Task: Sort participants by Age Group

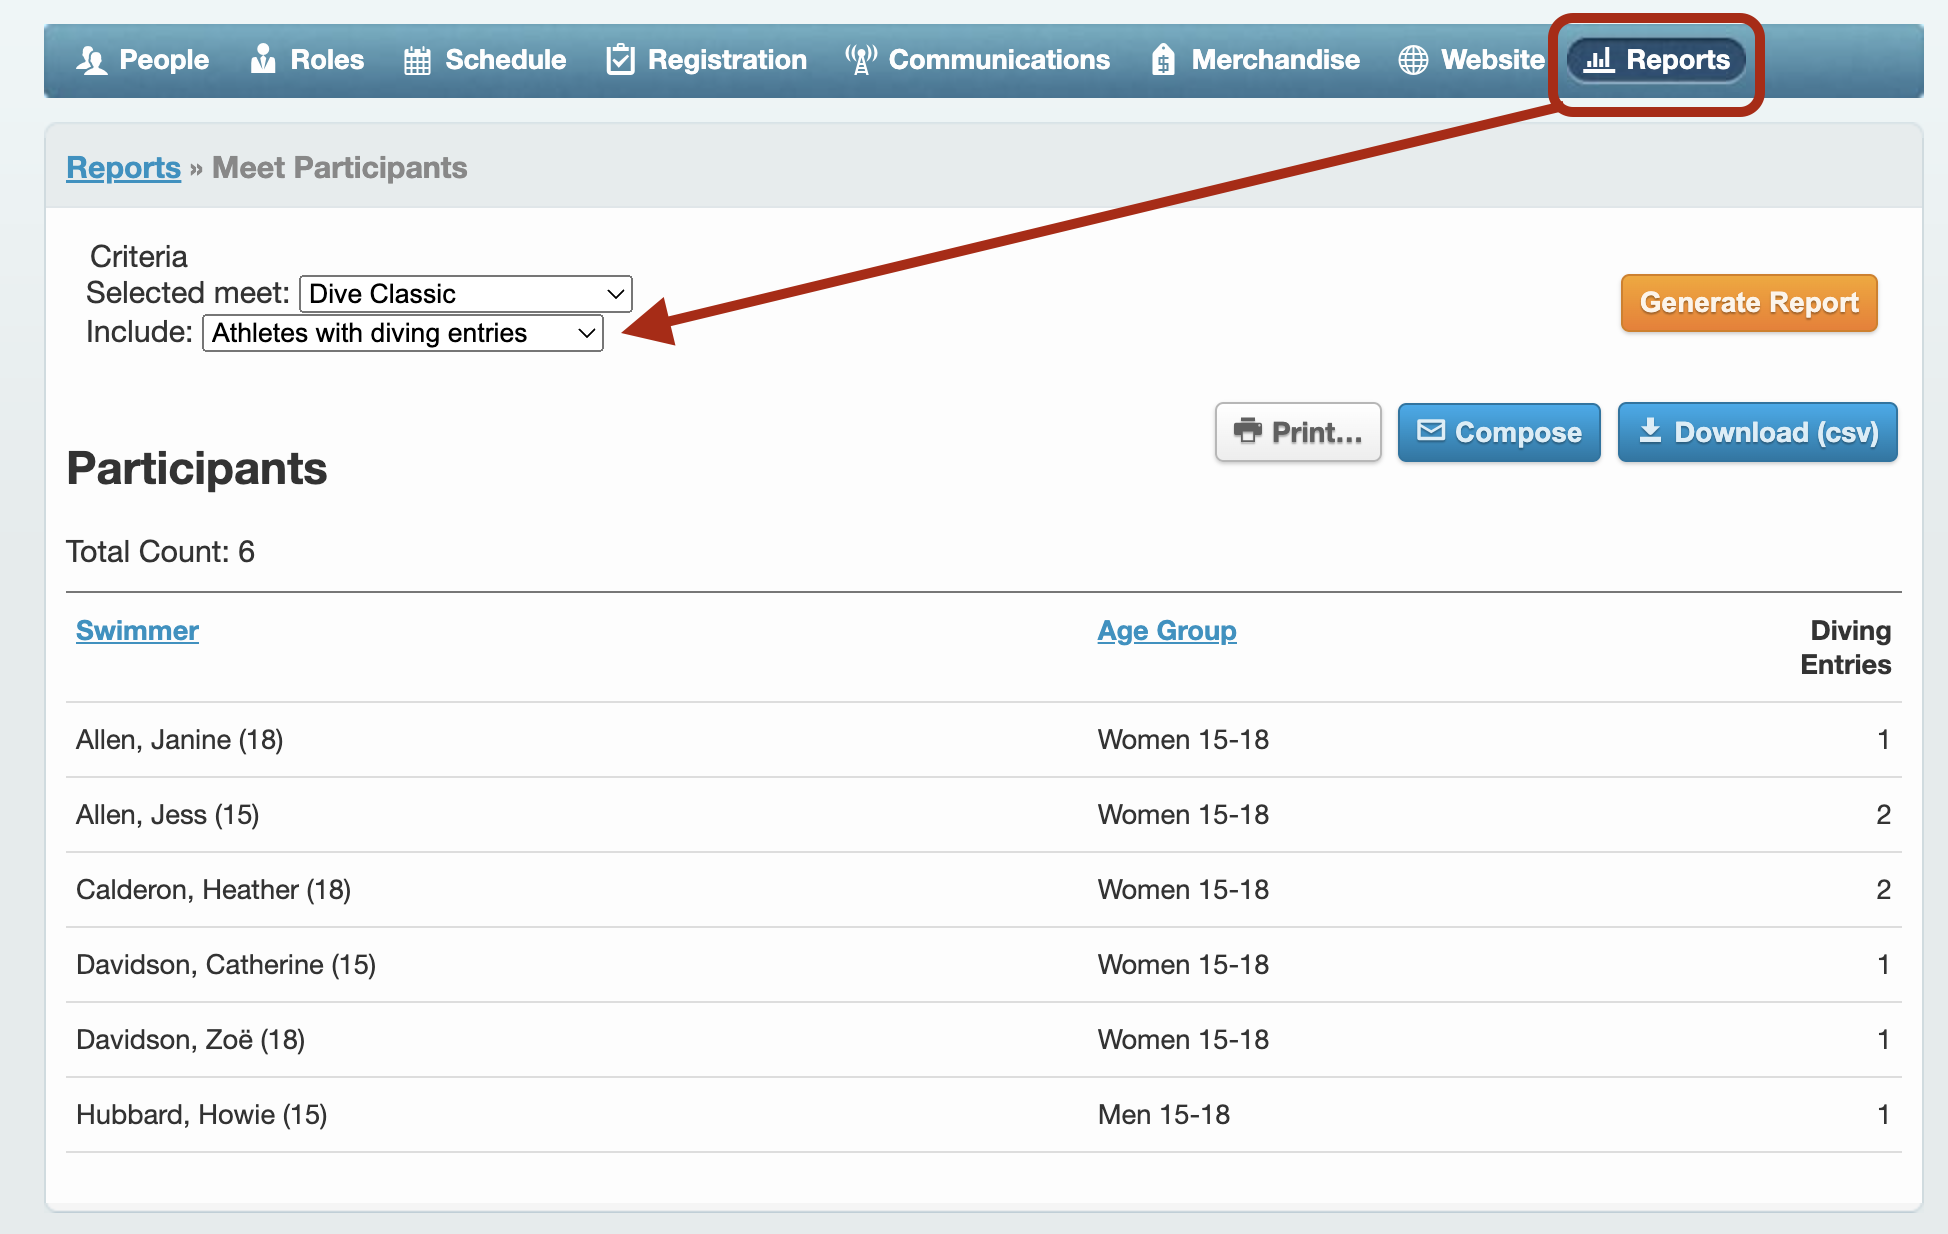Action: pyautogui.click(x=1166, y=631)
